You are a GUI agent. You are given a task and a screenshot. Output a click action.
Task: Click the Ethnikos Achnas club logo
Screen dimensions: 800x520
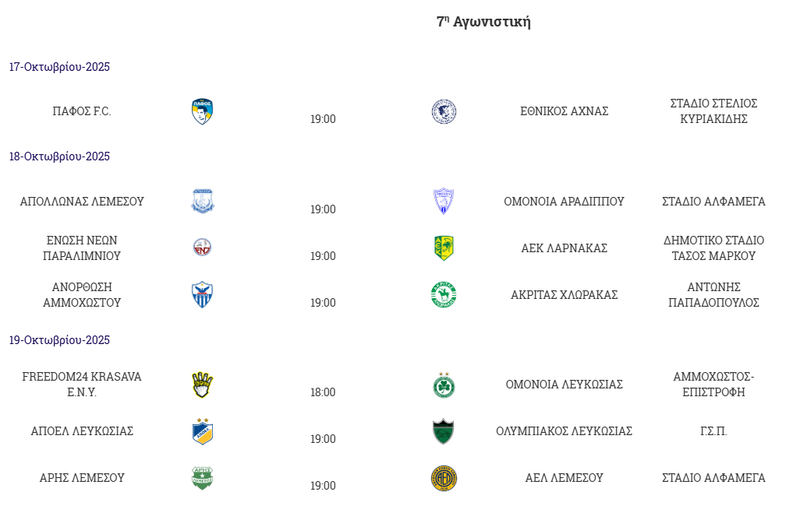(444, 111)
